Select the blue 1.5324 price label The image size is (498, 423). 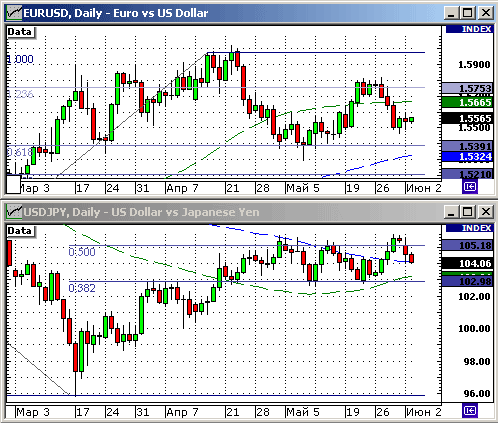click(x=467, y=157)
